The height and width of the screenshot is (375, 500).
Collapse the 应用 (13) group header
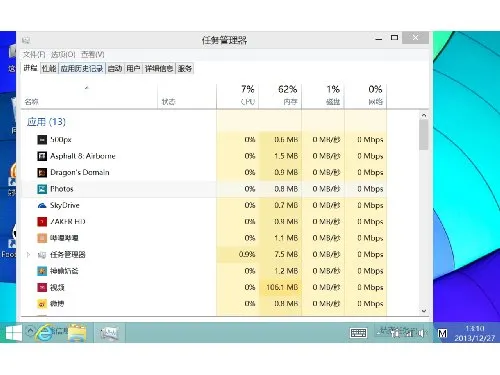click(46, 122)
